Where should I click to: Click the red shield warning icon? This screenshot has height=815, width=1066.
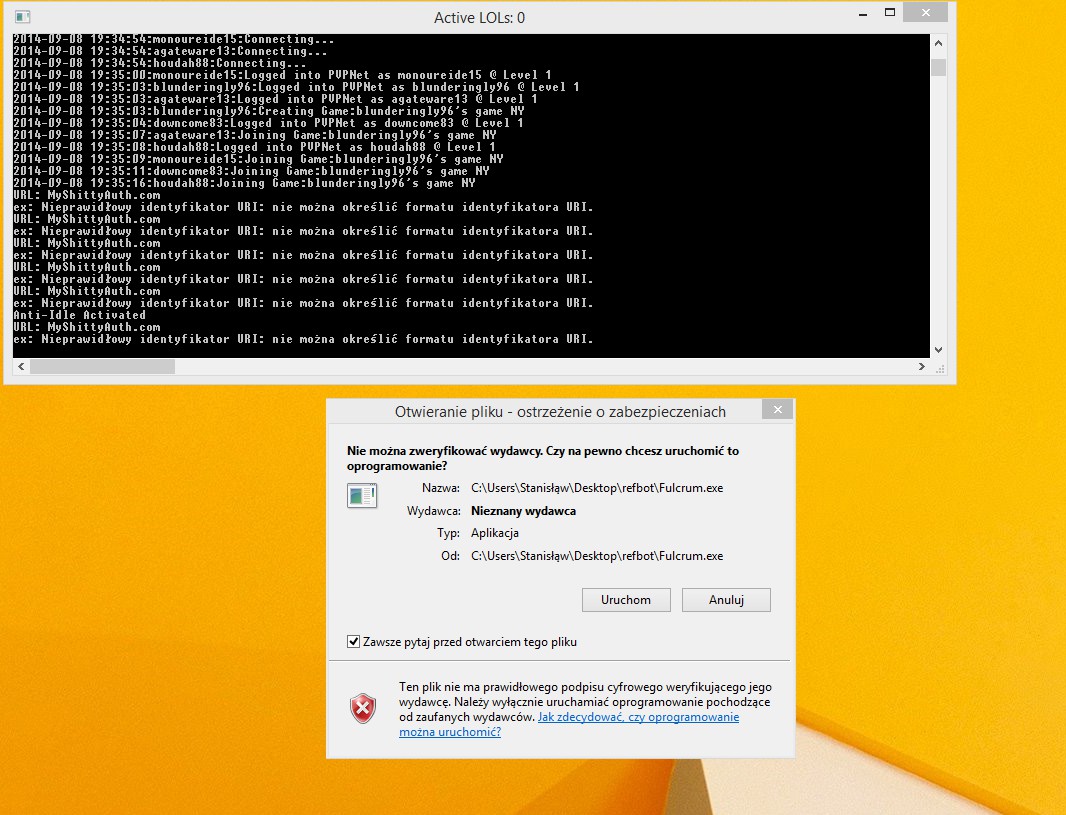363,709
